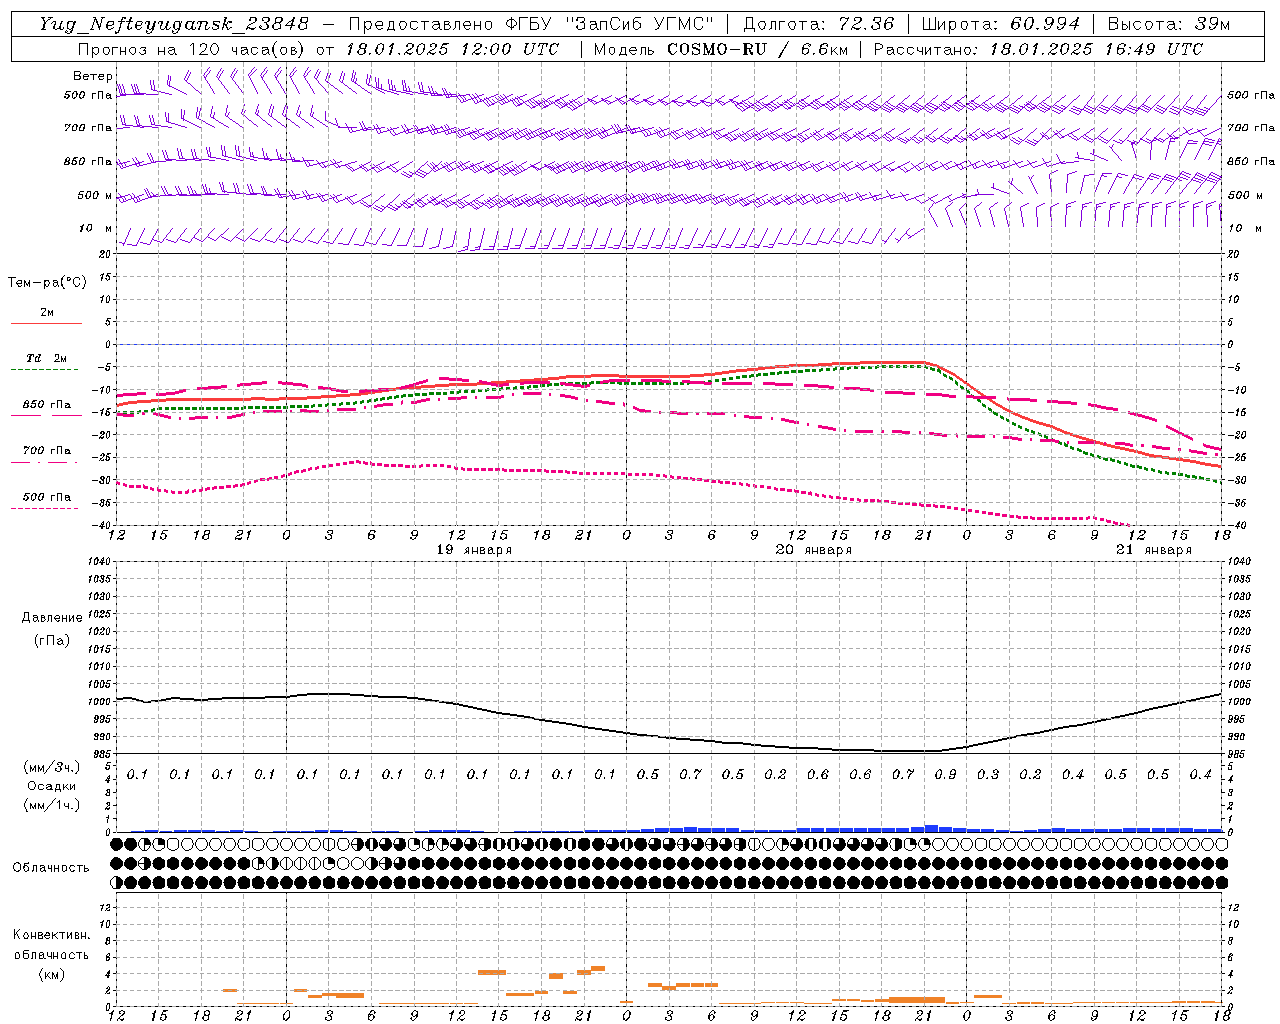Click the model name COSMO-RU / 6.6км
Screen dimensions: 1280x1024
coord(757,49)
